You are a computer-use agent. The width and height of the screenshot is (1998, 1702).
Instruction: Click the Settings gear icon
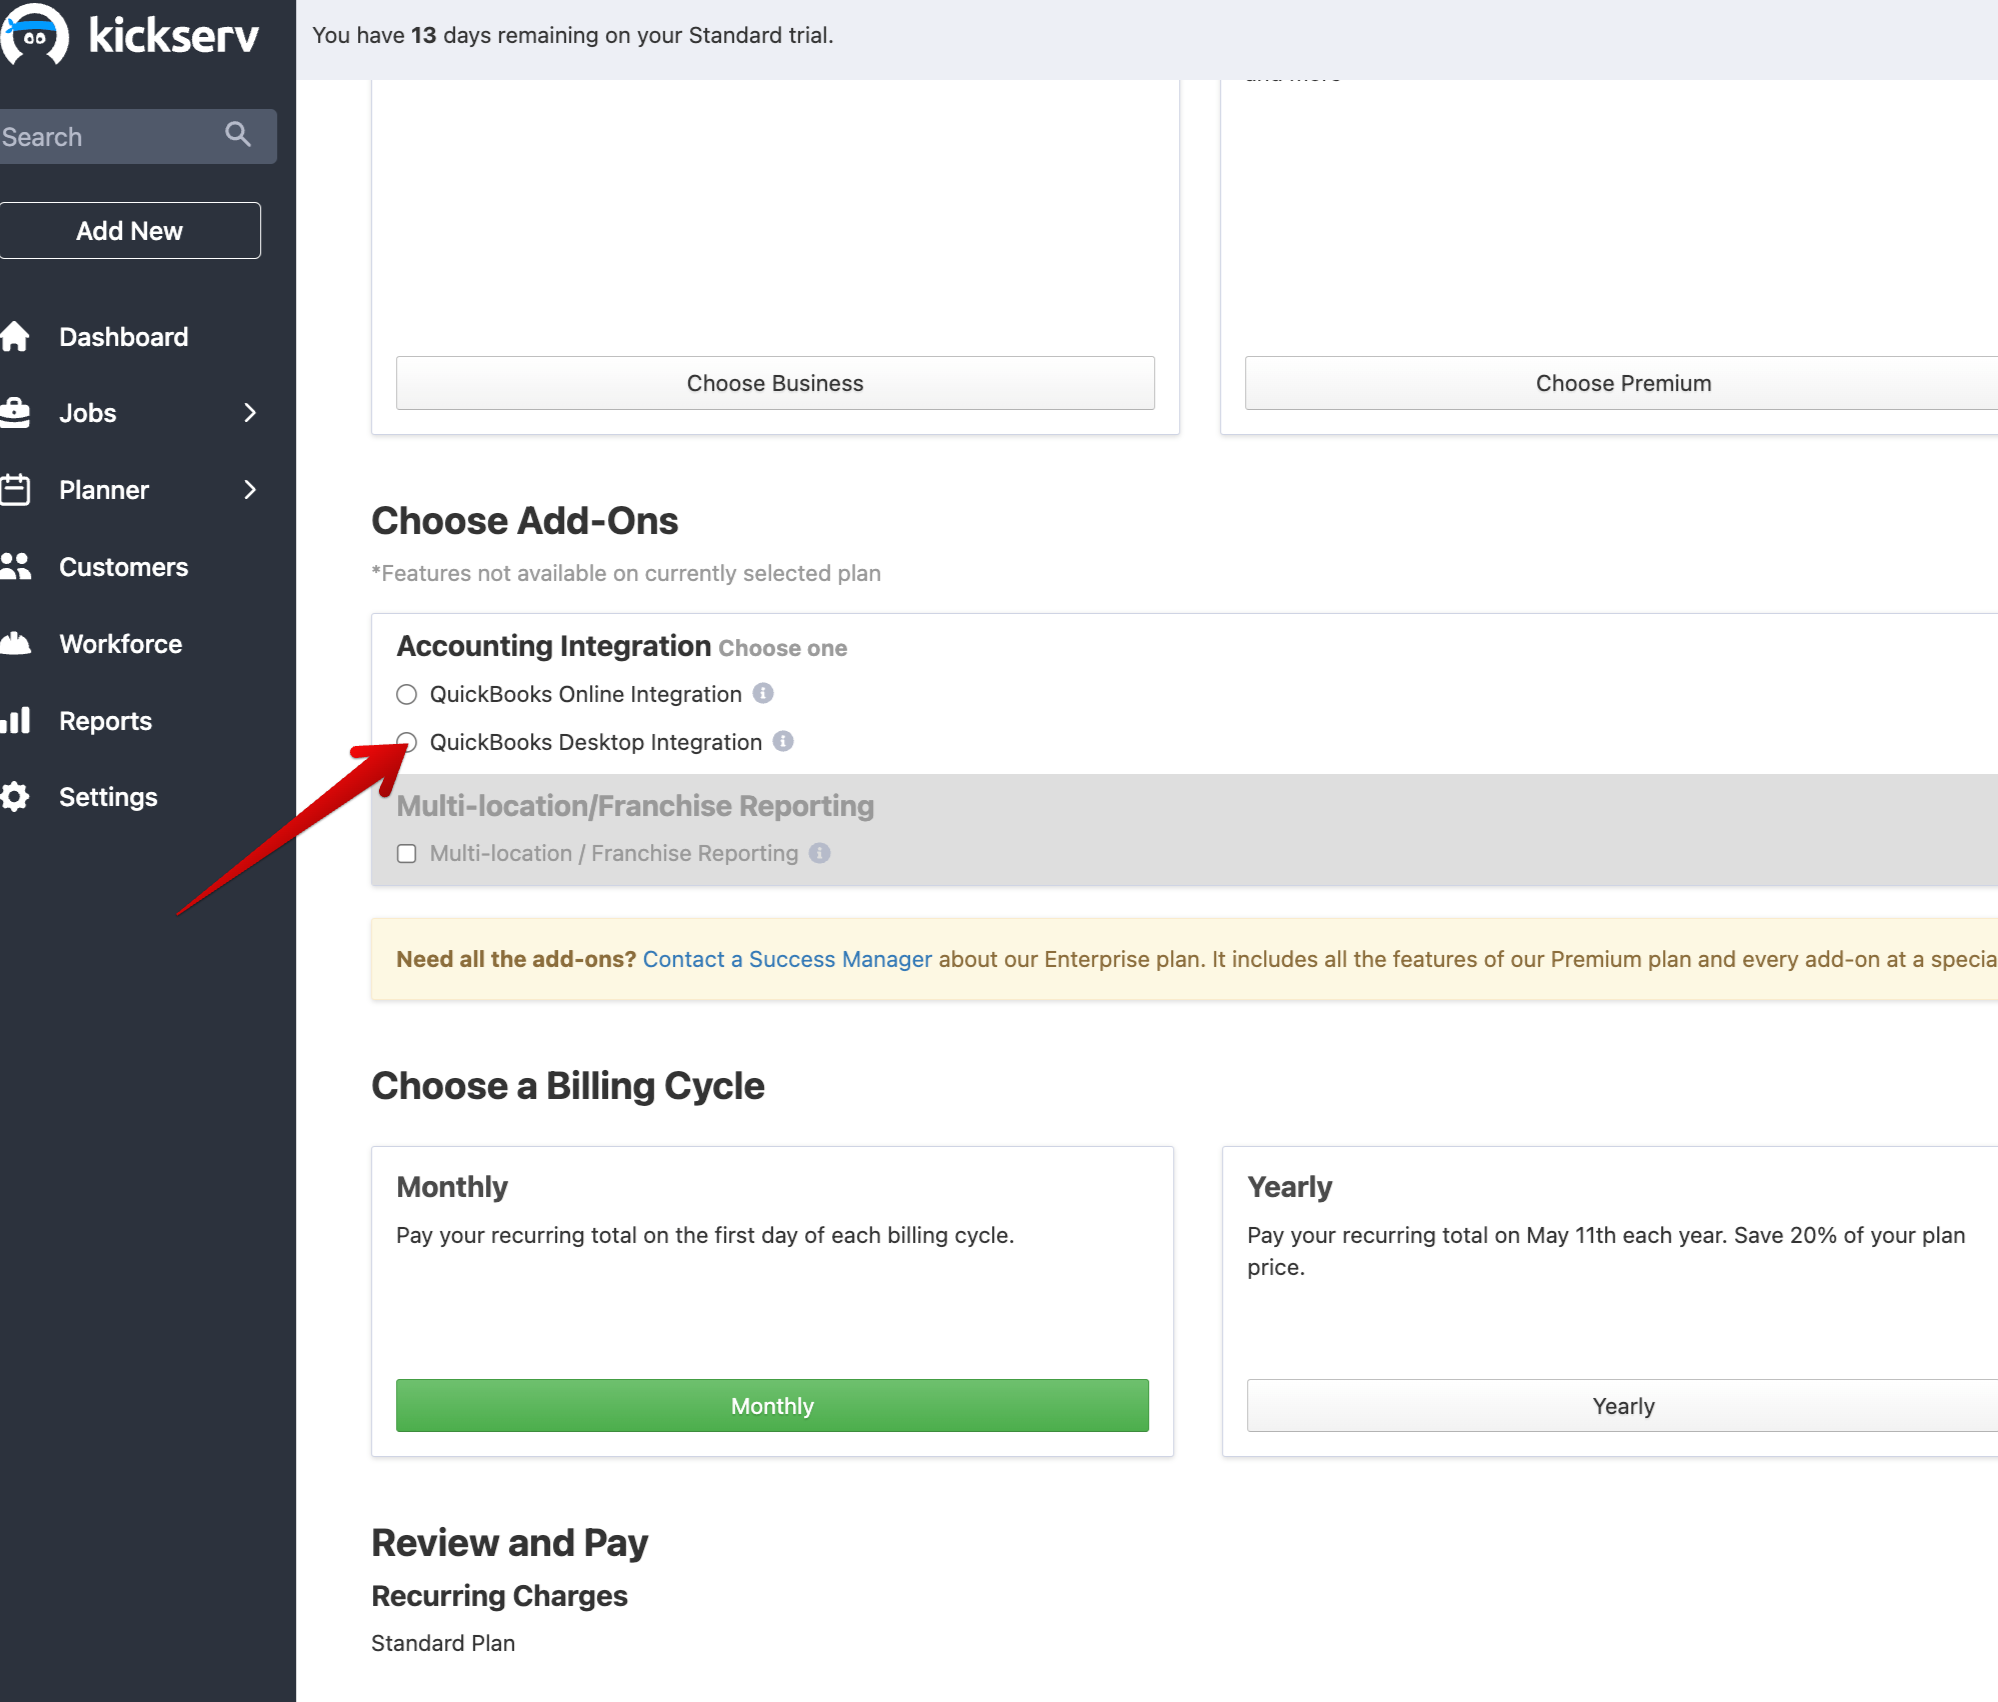16,797
